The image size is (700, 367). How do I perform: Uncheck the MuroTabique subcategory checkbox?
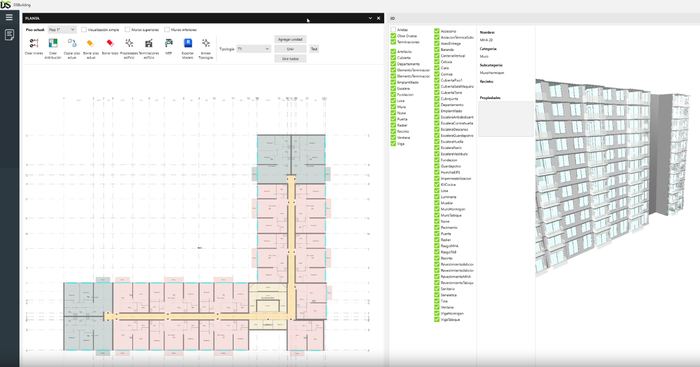pos(437,215)
